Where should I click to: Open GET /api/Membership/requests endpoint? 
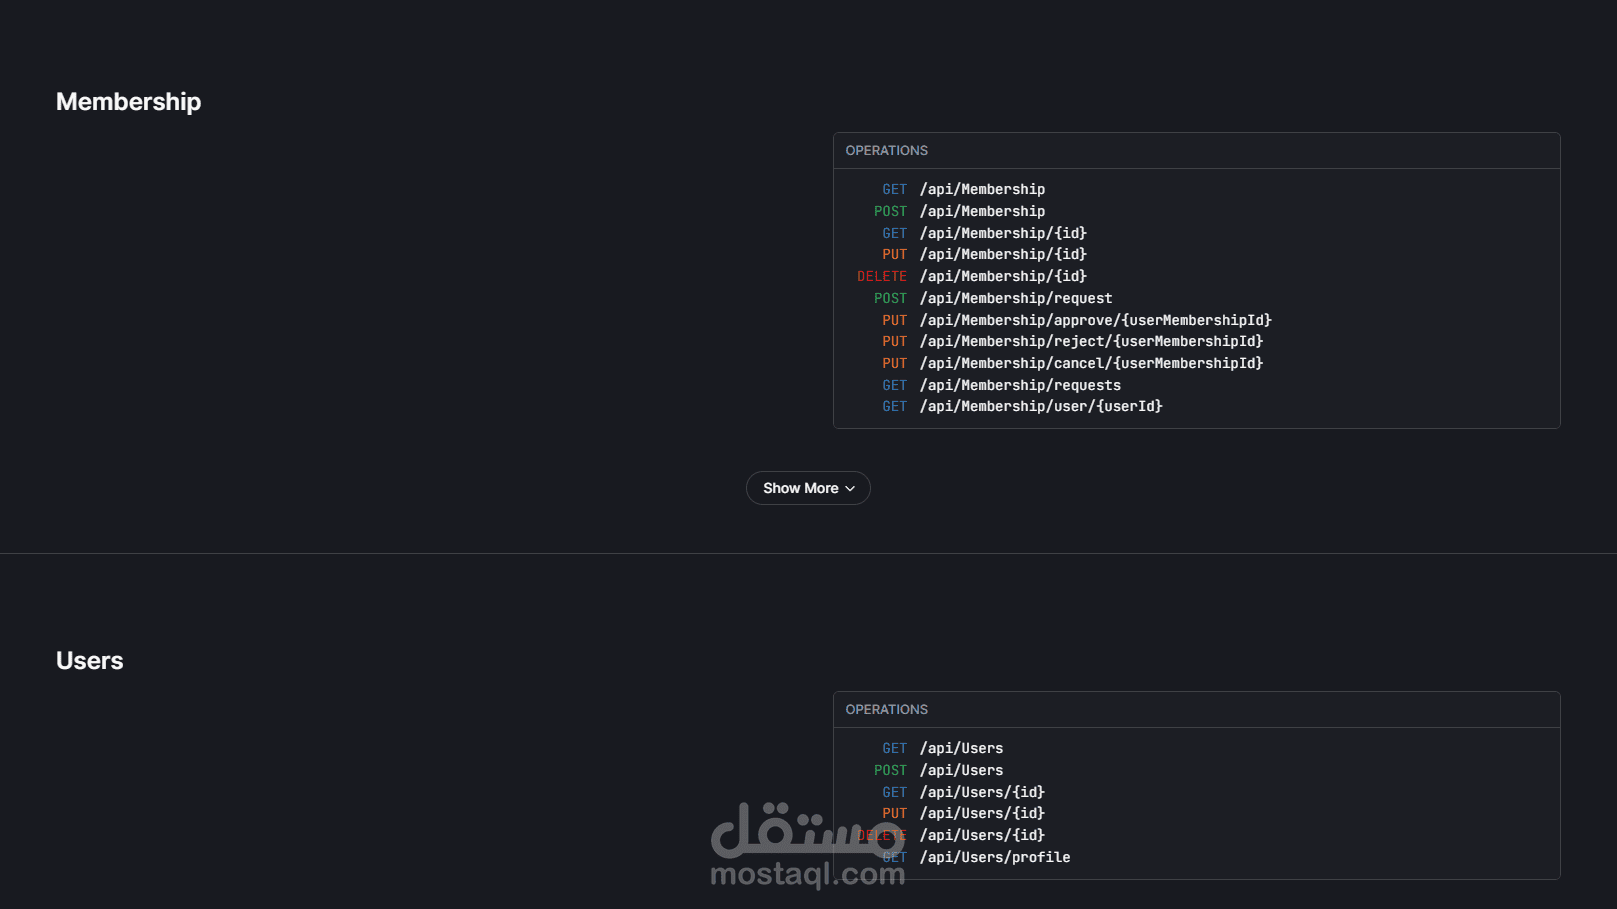[1001, 385]
